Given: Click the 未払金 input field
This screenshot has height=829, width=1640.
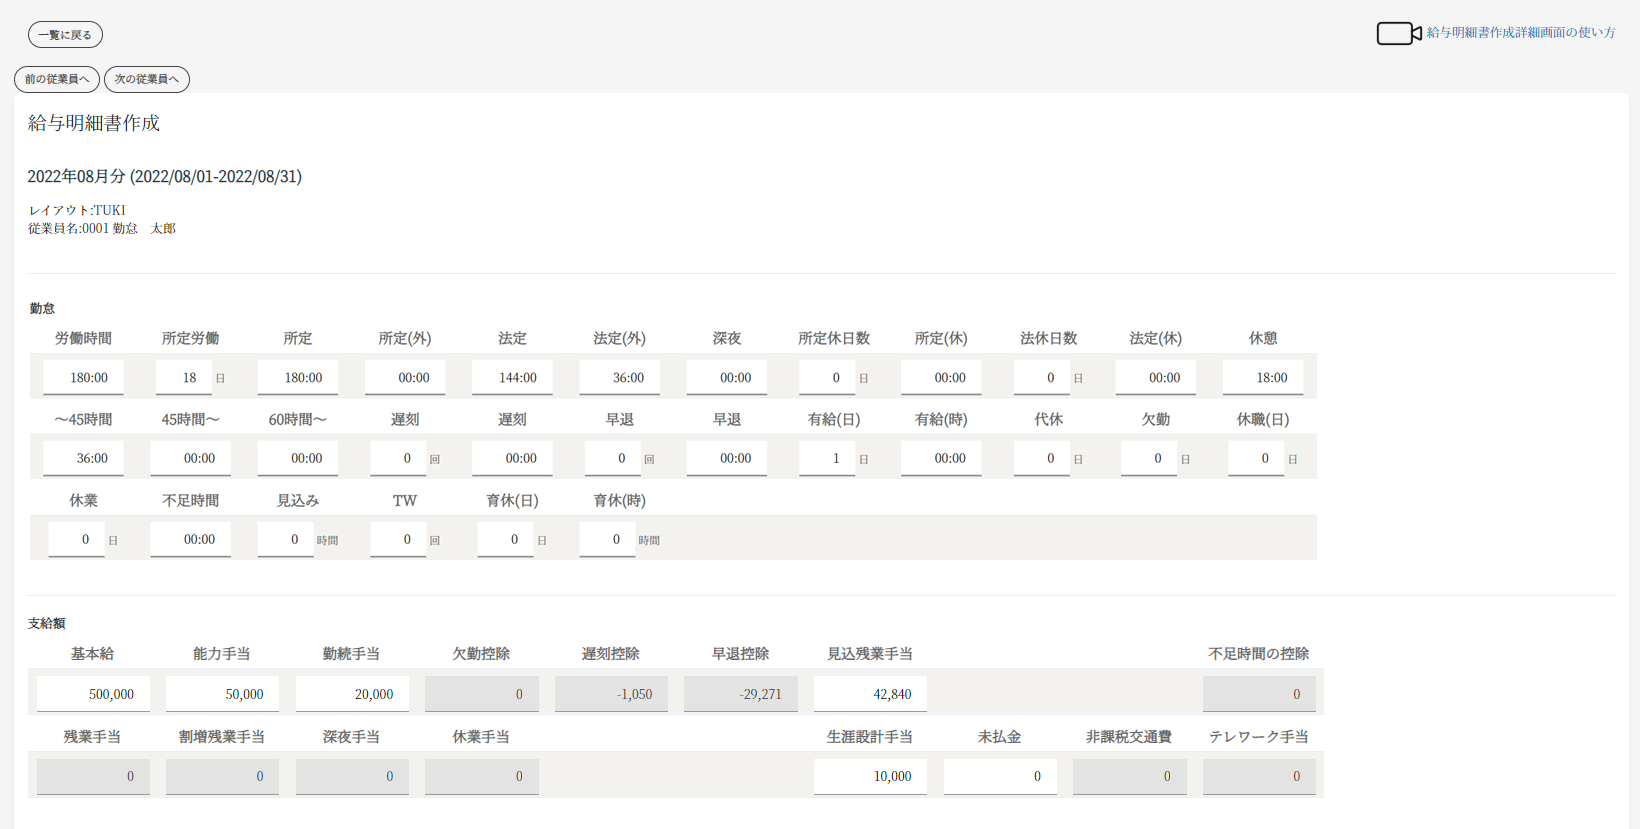Looking at the screenshot, I should point(1000,776).
